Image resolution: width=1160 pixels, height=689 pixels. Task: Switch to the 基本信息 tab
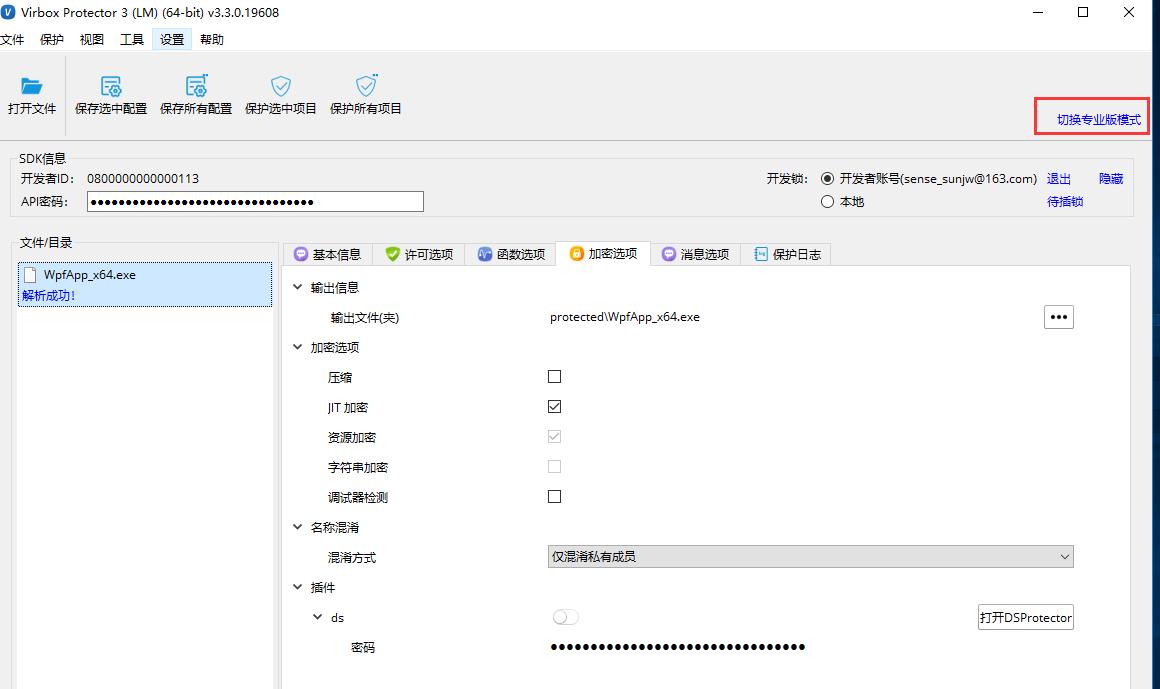(328, 255)
